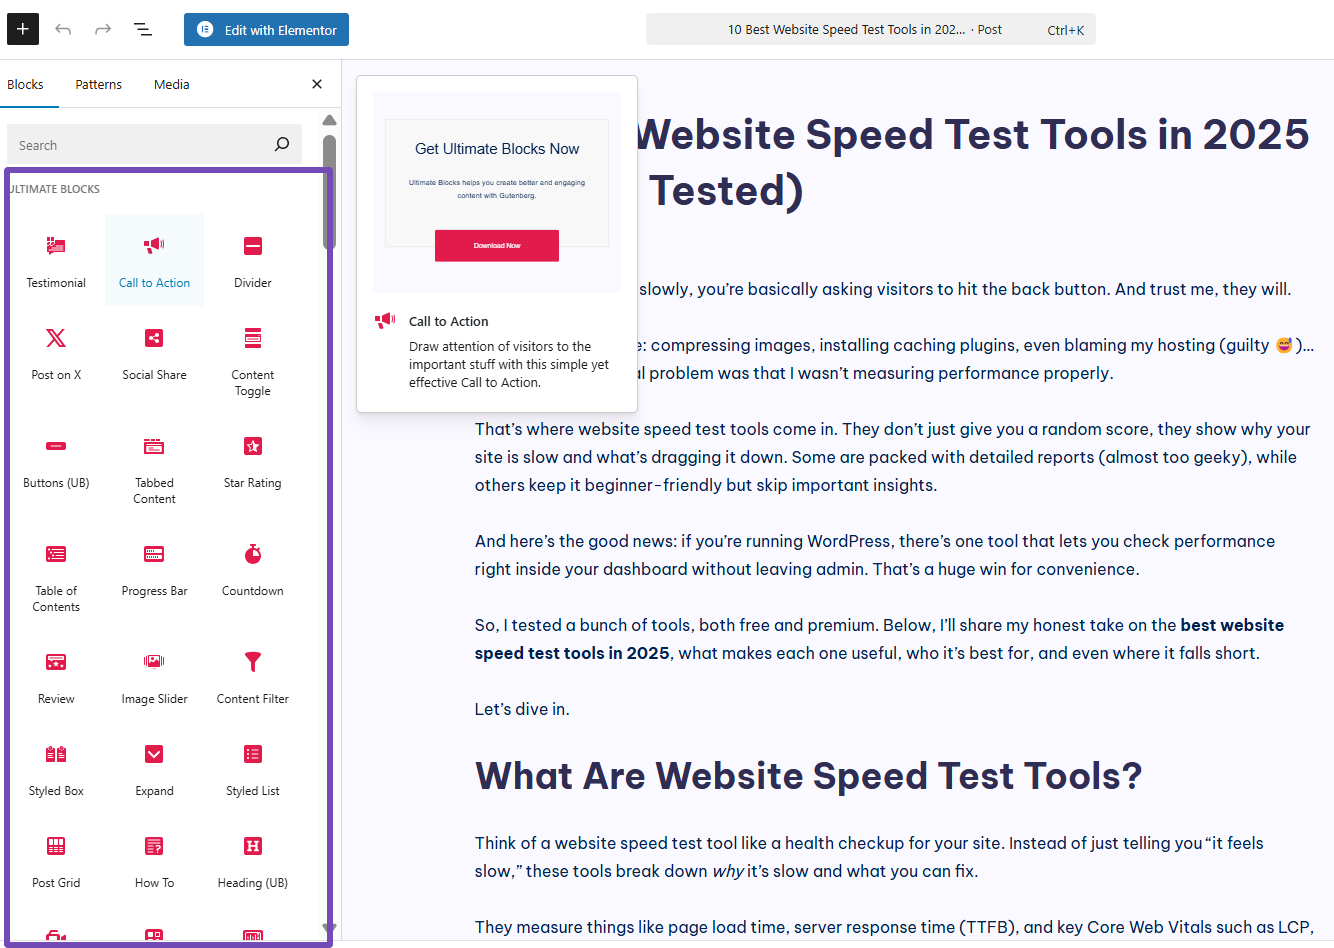Insert the Testimonial block
The width and height of the screenshot is (1334, 948).
click(x=56, y=260)
